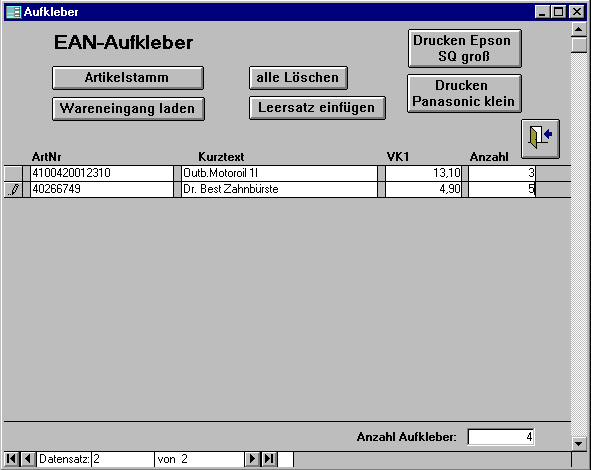591x470 pixels.
Task: Click VK1 price field 13,10
Action: [x=423, y=173]
